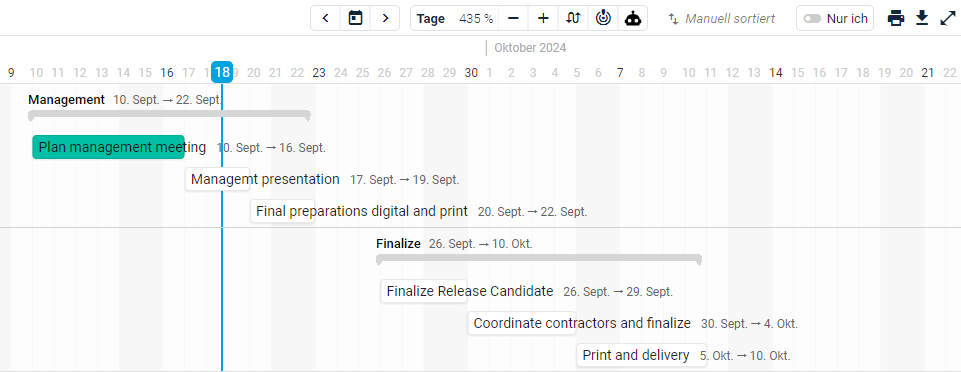Collapse the Management group bar
Viewport: 961px width, 372px height.
tap(169, 115)
